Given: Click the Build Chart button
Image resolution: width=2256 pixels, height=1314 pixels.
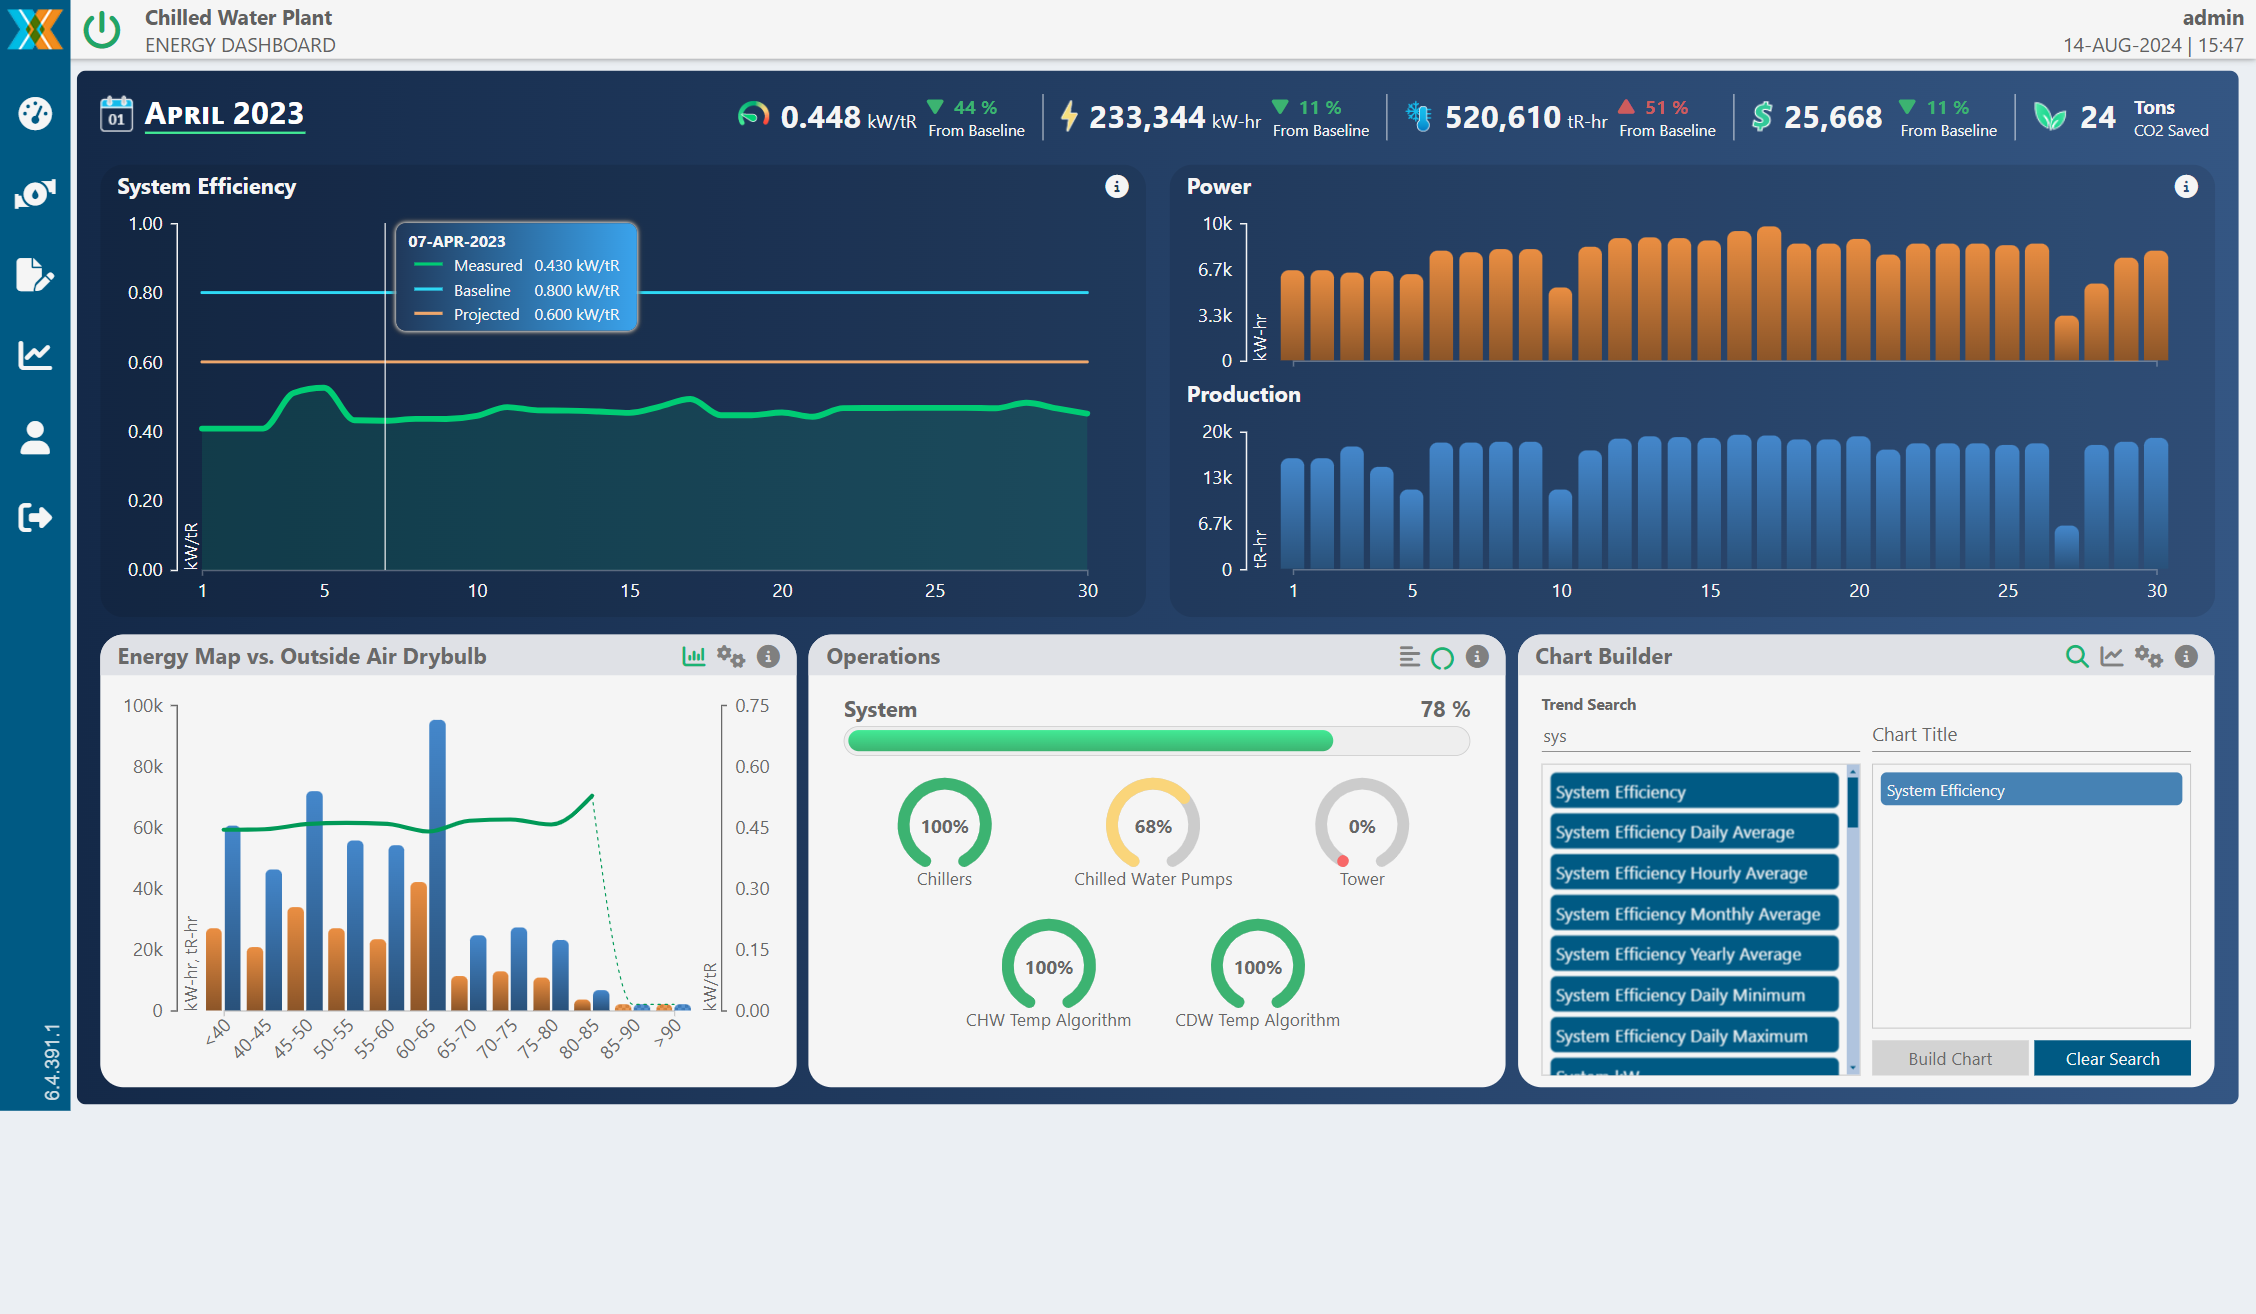Looking at the screenshot, I should tap(1949, 1058).
